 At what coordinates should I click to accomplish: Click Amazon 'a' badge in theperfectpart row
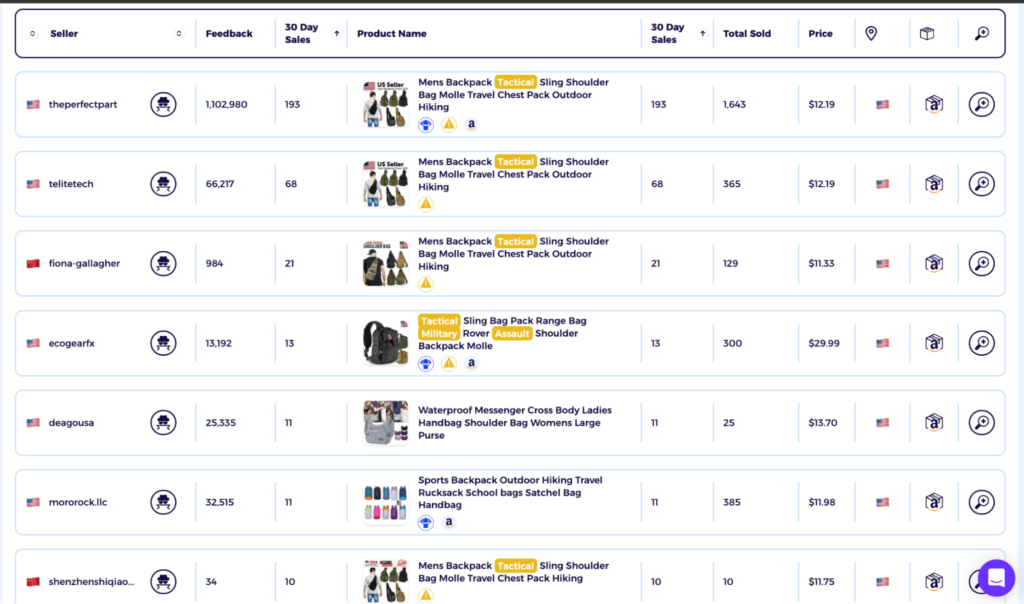tap(471, 124)
